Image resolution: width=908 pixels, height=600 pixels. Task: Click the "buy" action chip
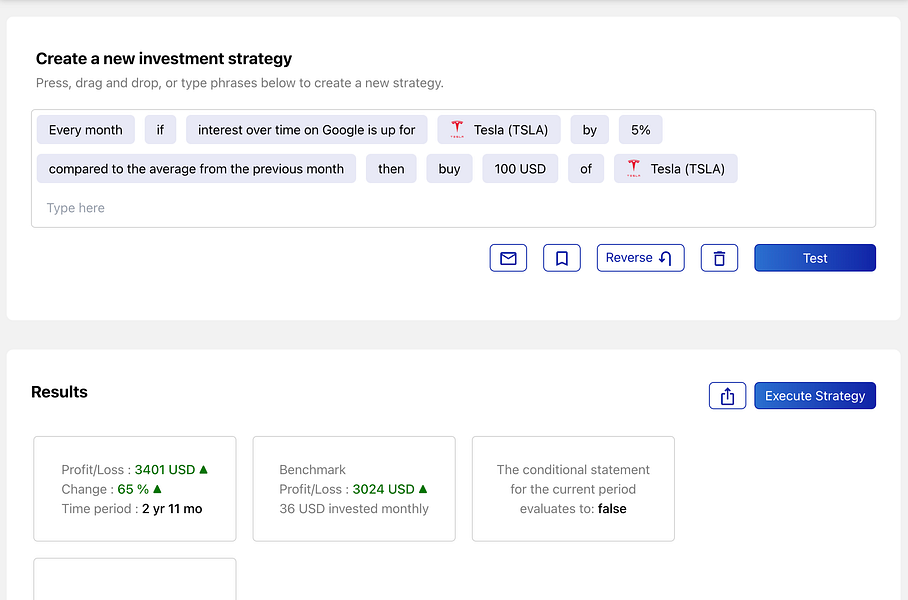449,169
